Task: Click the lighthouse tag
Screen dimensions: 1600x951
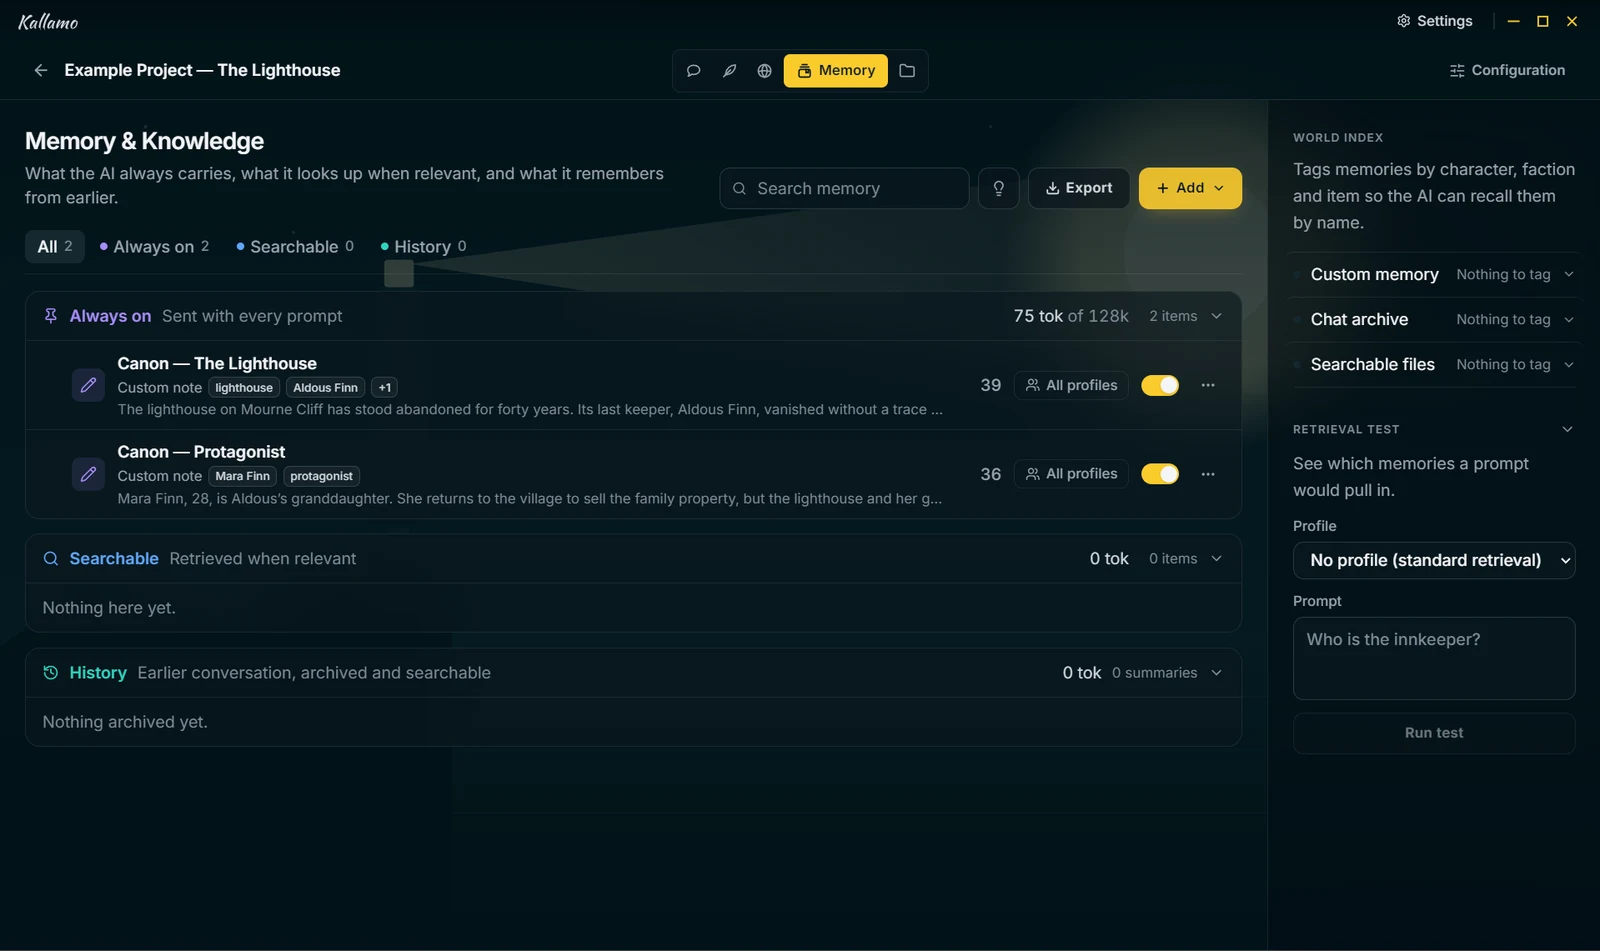Action: pyautogui.click(x=244, y=388)
